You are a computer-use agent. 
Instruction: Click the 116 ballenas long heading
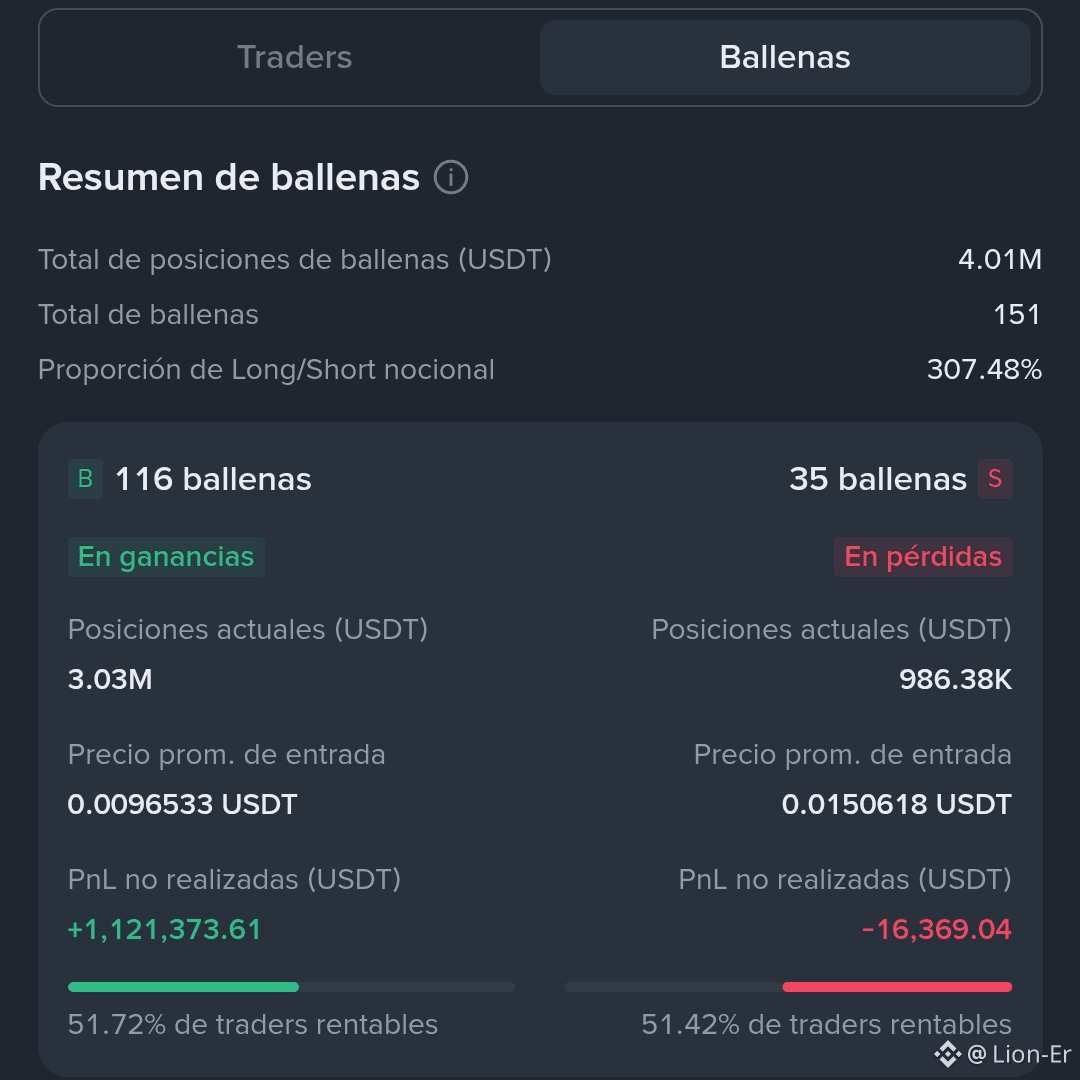click(x=213, y=479)
